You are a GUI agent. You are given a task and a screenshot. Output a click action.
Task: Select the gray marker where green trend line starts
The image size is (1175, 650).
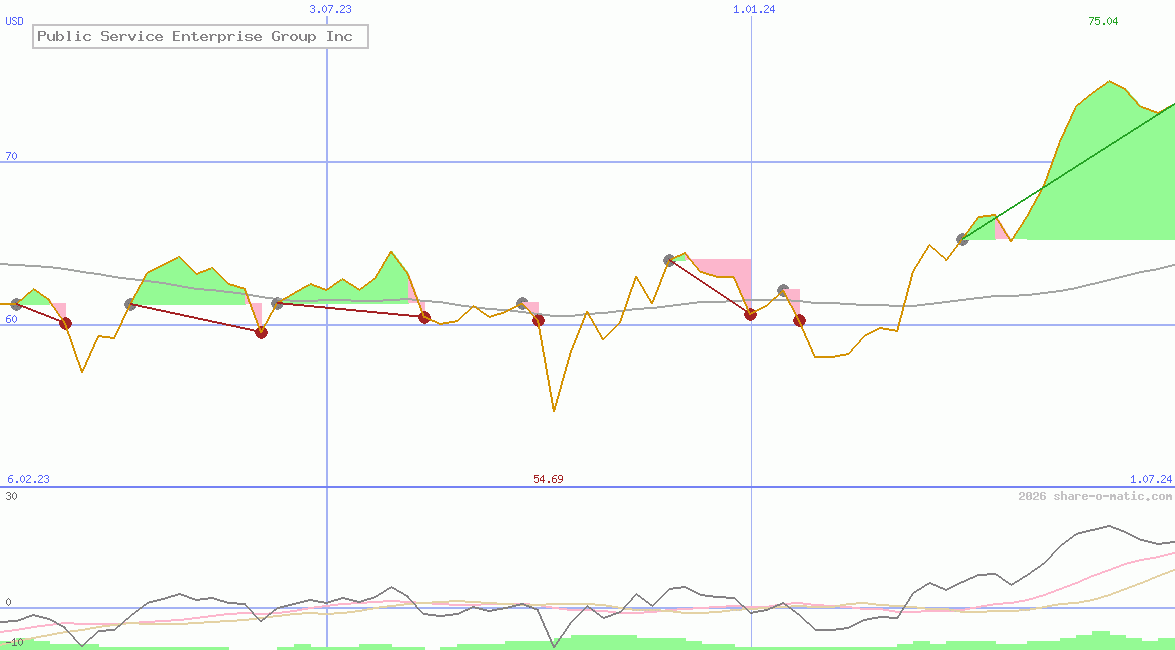point(962,239)
